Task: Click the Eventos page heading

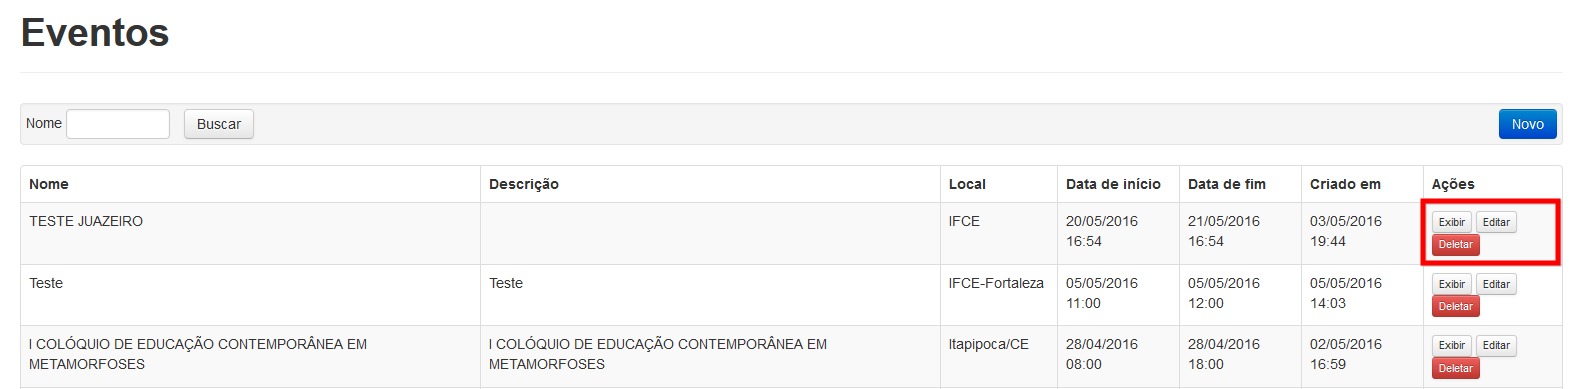Action: click(x=95, y=33)
